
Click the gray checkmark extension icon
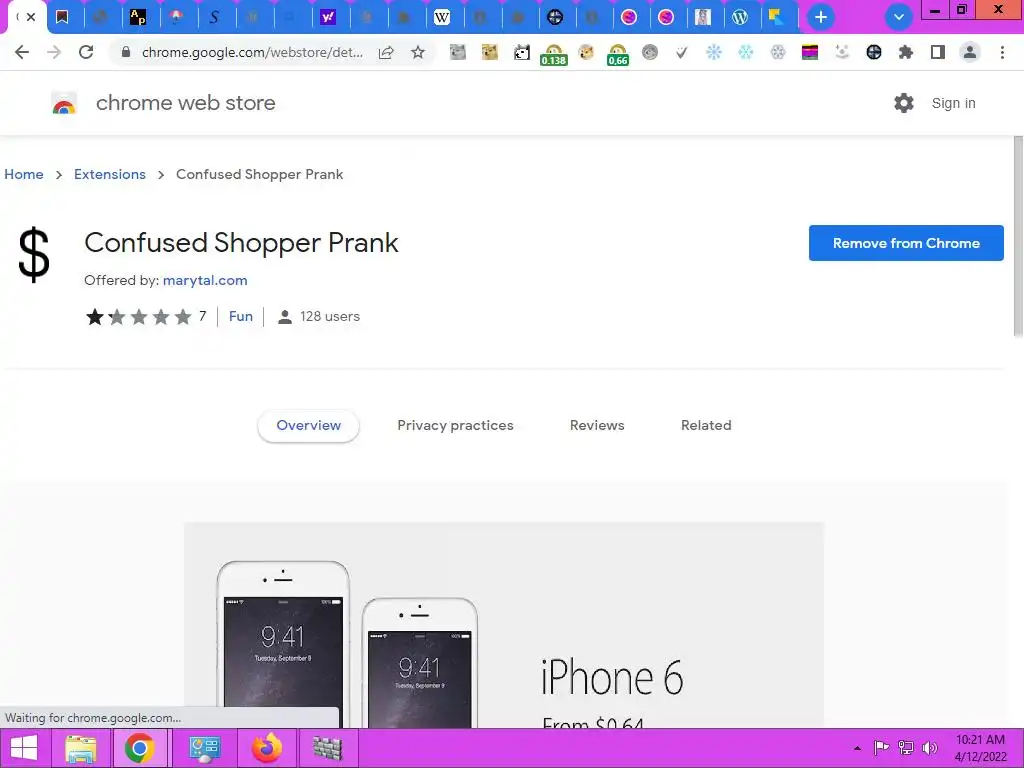[681, 52]
